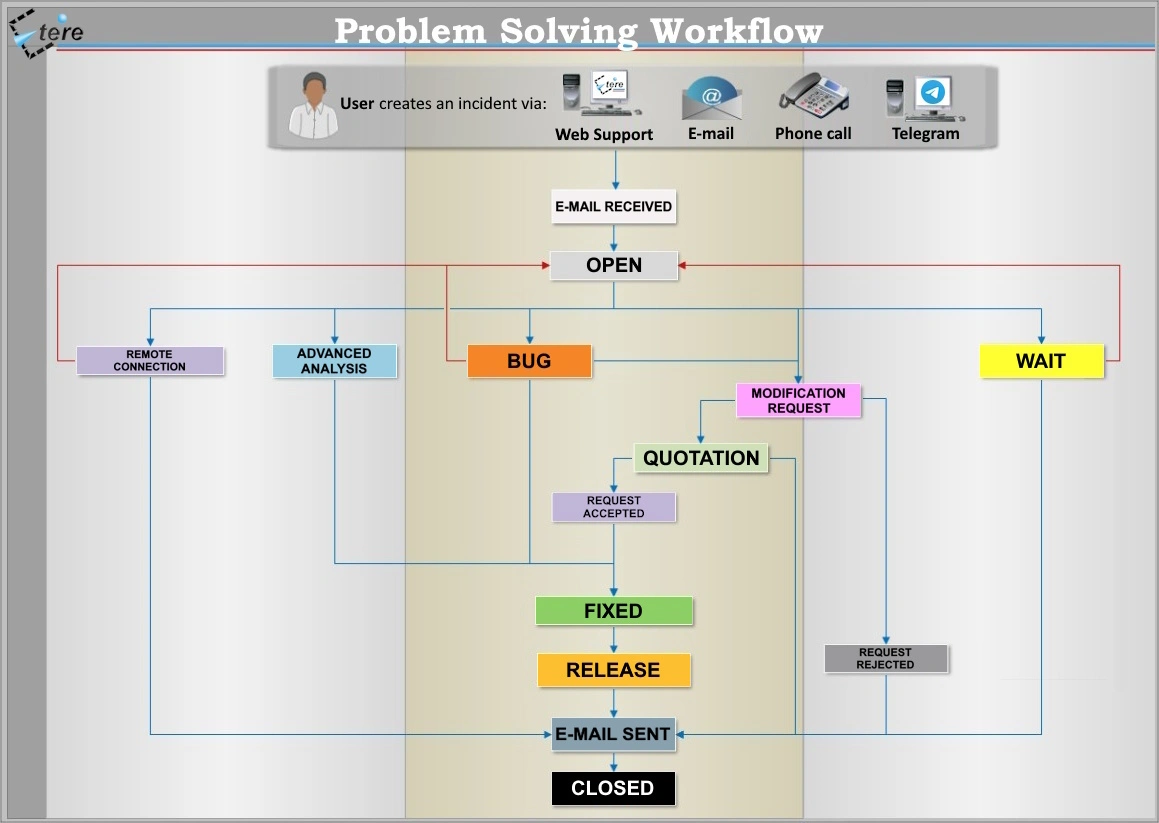Select the gray REQUEST REJECTED box
The width and height of the screenshot is (1159, 823).
[x=885, y=659]
